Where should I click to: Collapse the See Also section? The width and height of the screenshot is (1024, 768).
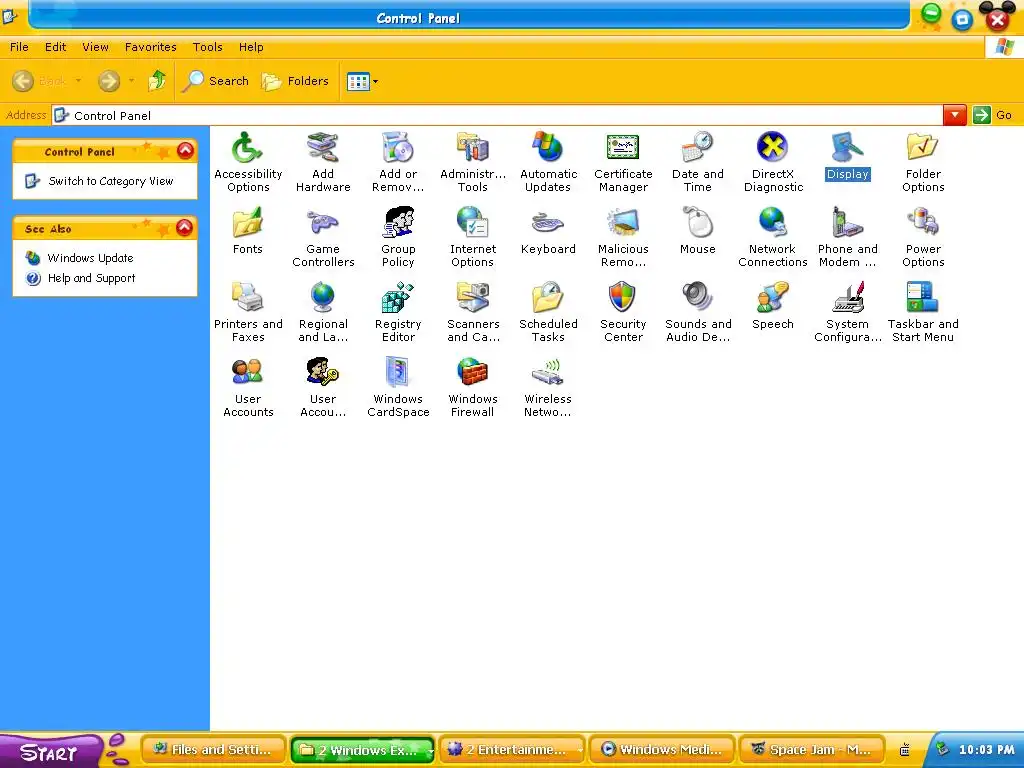pos(185,228)
